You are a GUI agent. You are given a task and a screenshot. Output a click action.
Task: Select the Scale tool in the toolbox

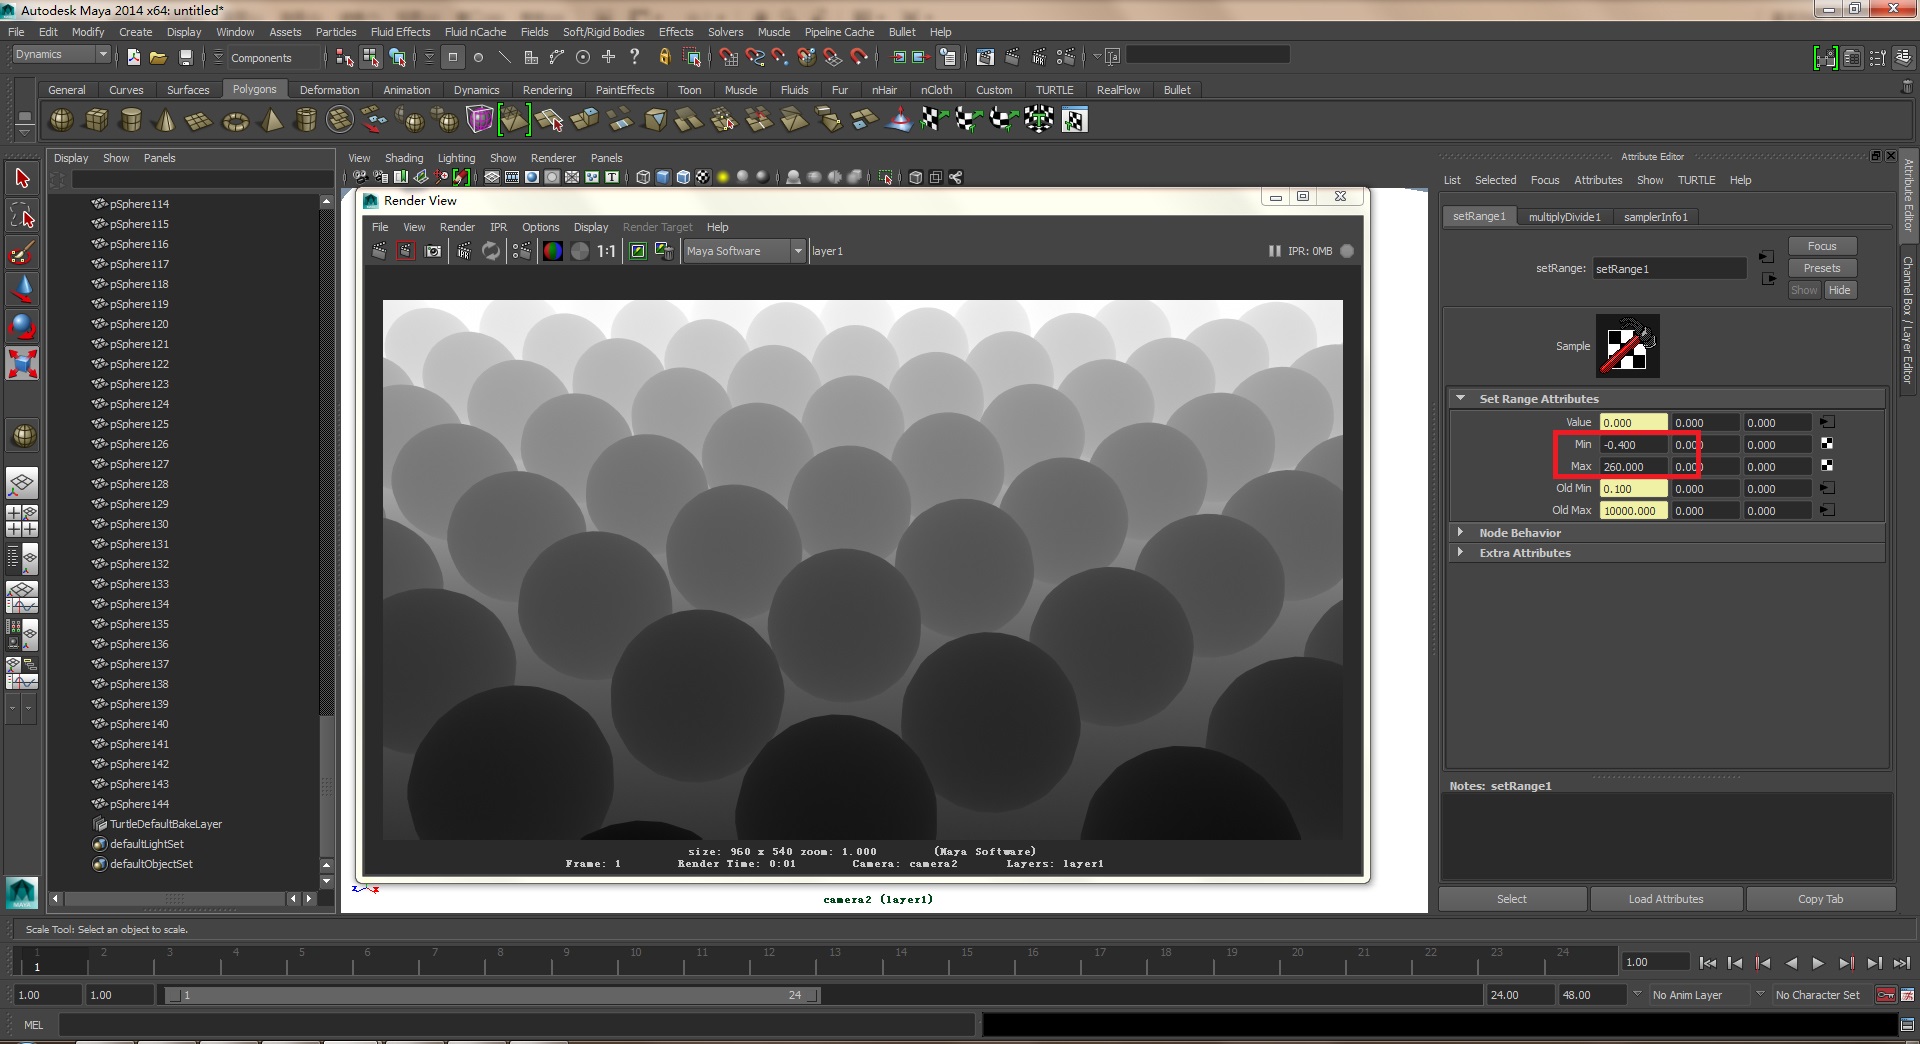coord(22,363)
